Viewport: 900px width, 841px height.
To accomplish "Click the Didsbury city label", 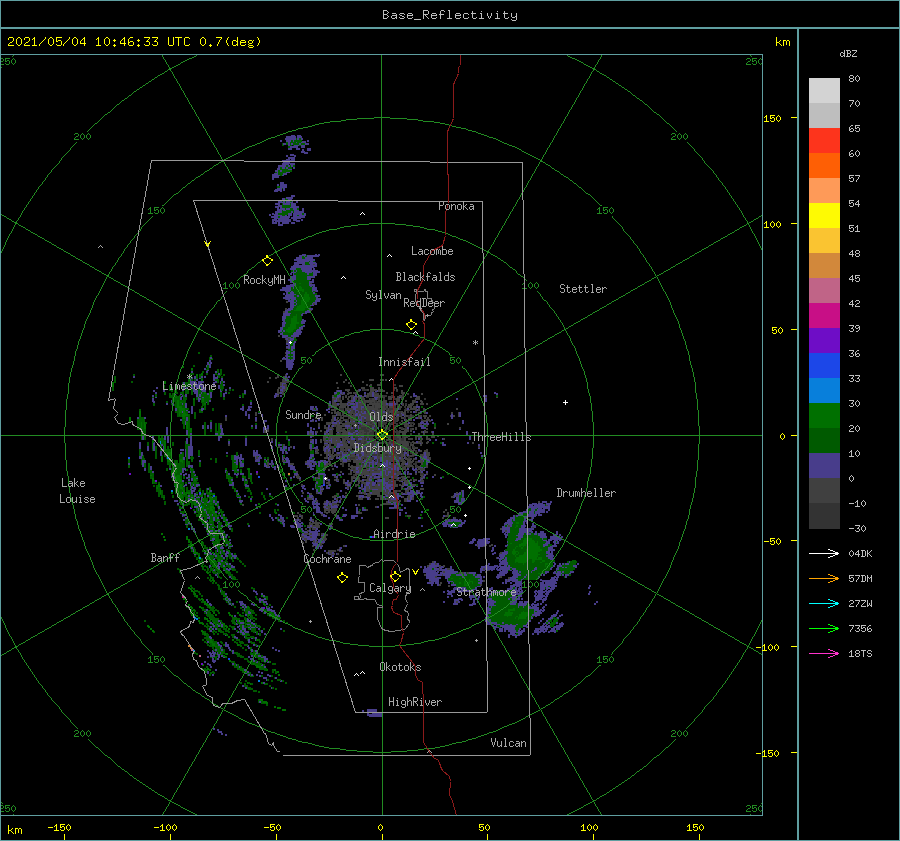I will point(378,448).
